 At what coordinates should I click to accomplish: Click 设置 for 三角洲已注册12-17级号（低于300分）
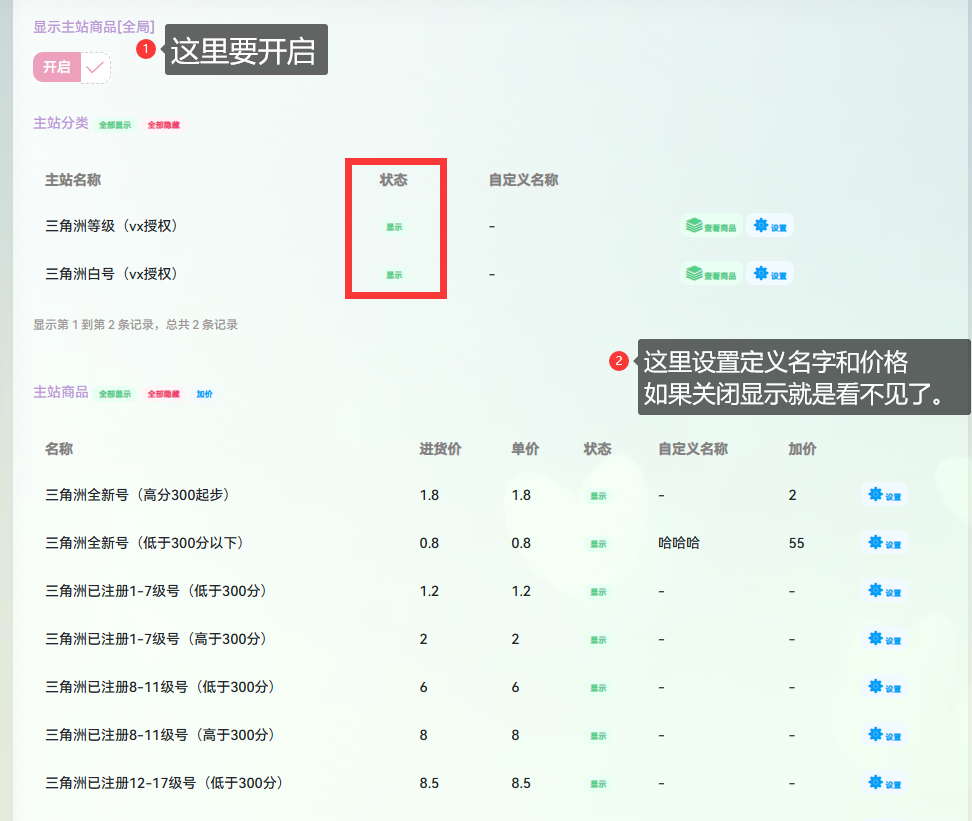[x=883, y=783]
